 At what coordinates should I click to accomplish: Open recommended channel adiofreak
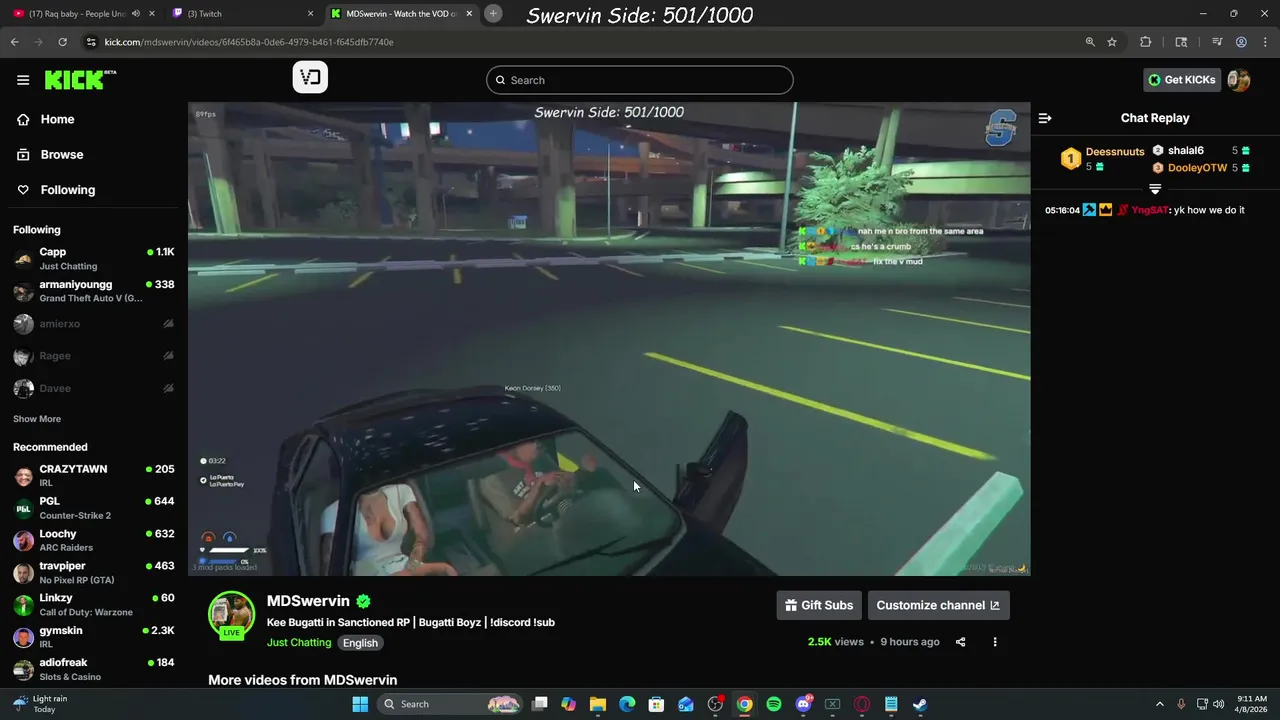(94, 669)
